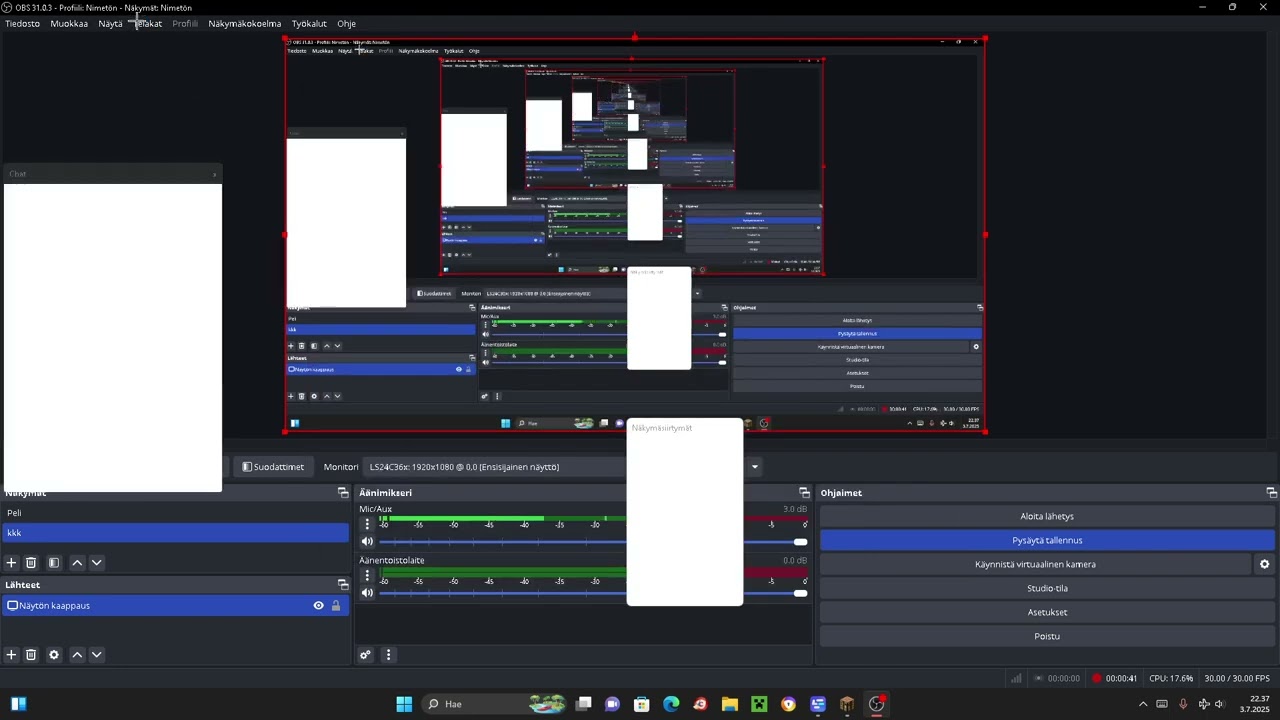Open Äänentoistolaite three-dot options menu
The height and width of the screenshot is (720, 1280).
(x=367, y=575)
